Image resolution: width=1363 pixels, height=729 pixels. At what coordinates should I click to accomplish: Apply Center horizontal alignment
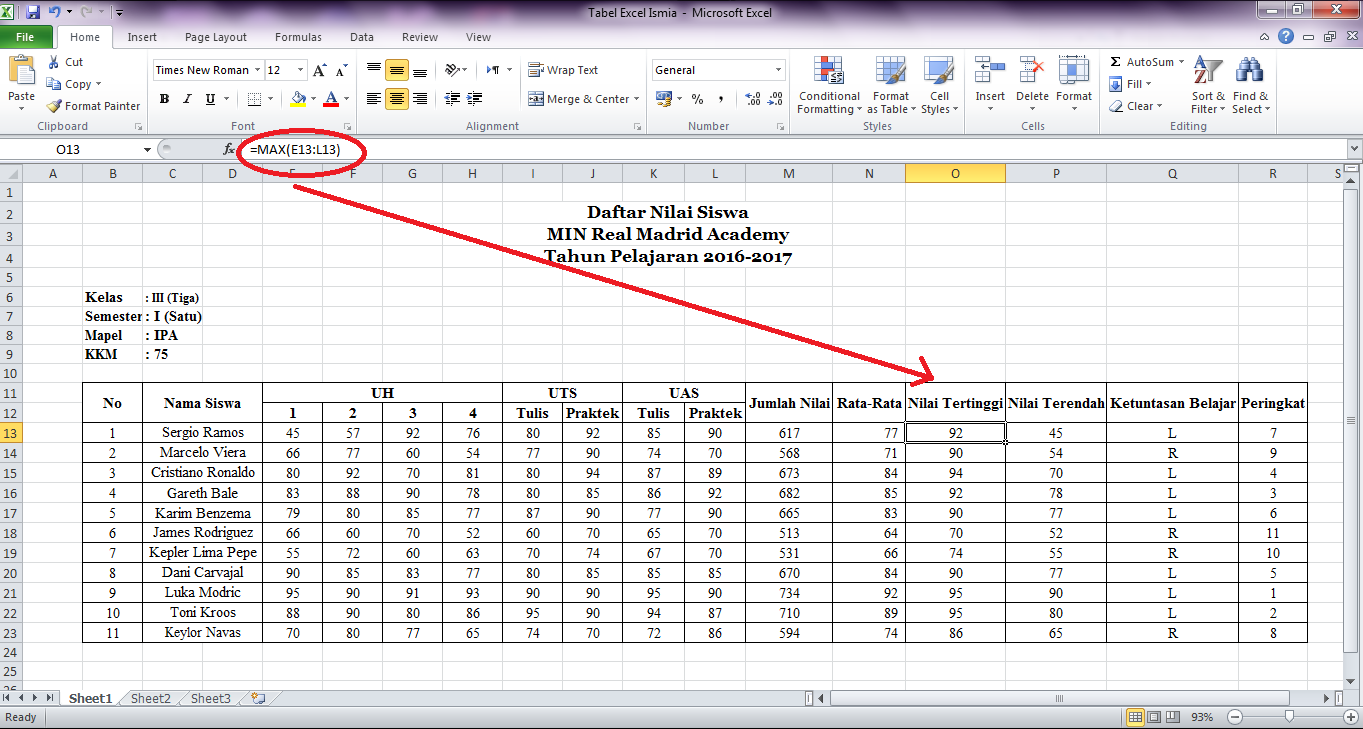pos(397,99)
